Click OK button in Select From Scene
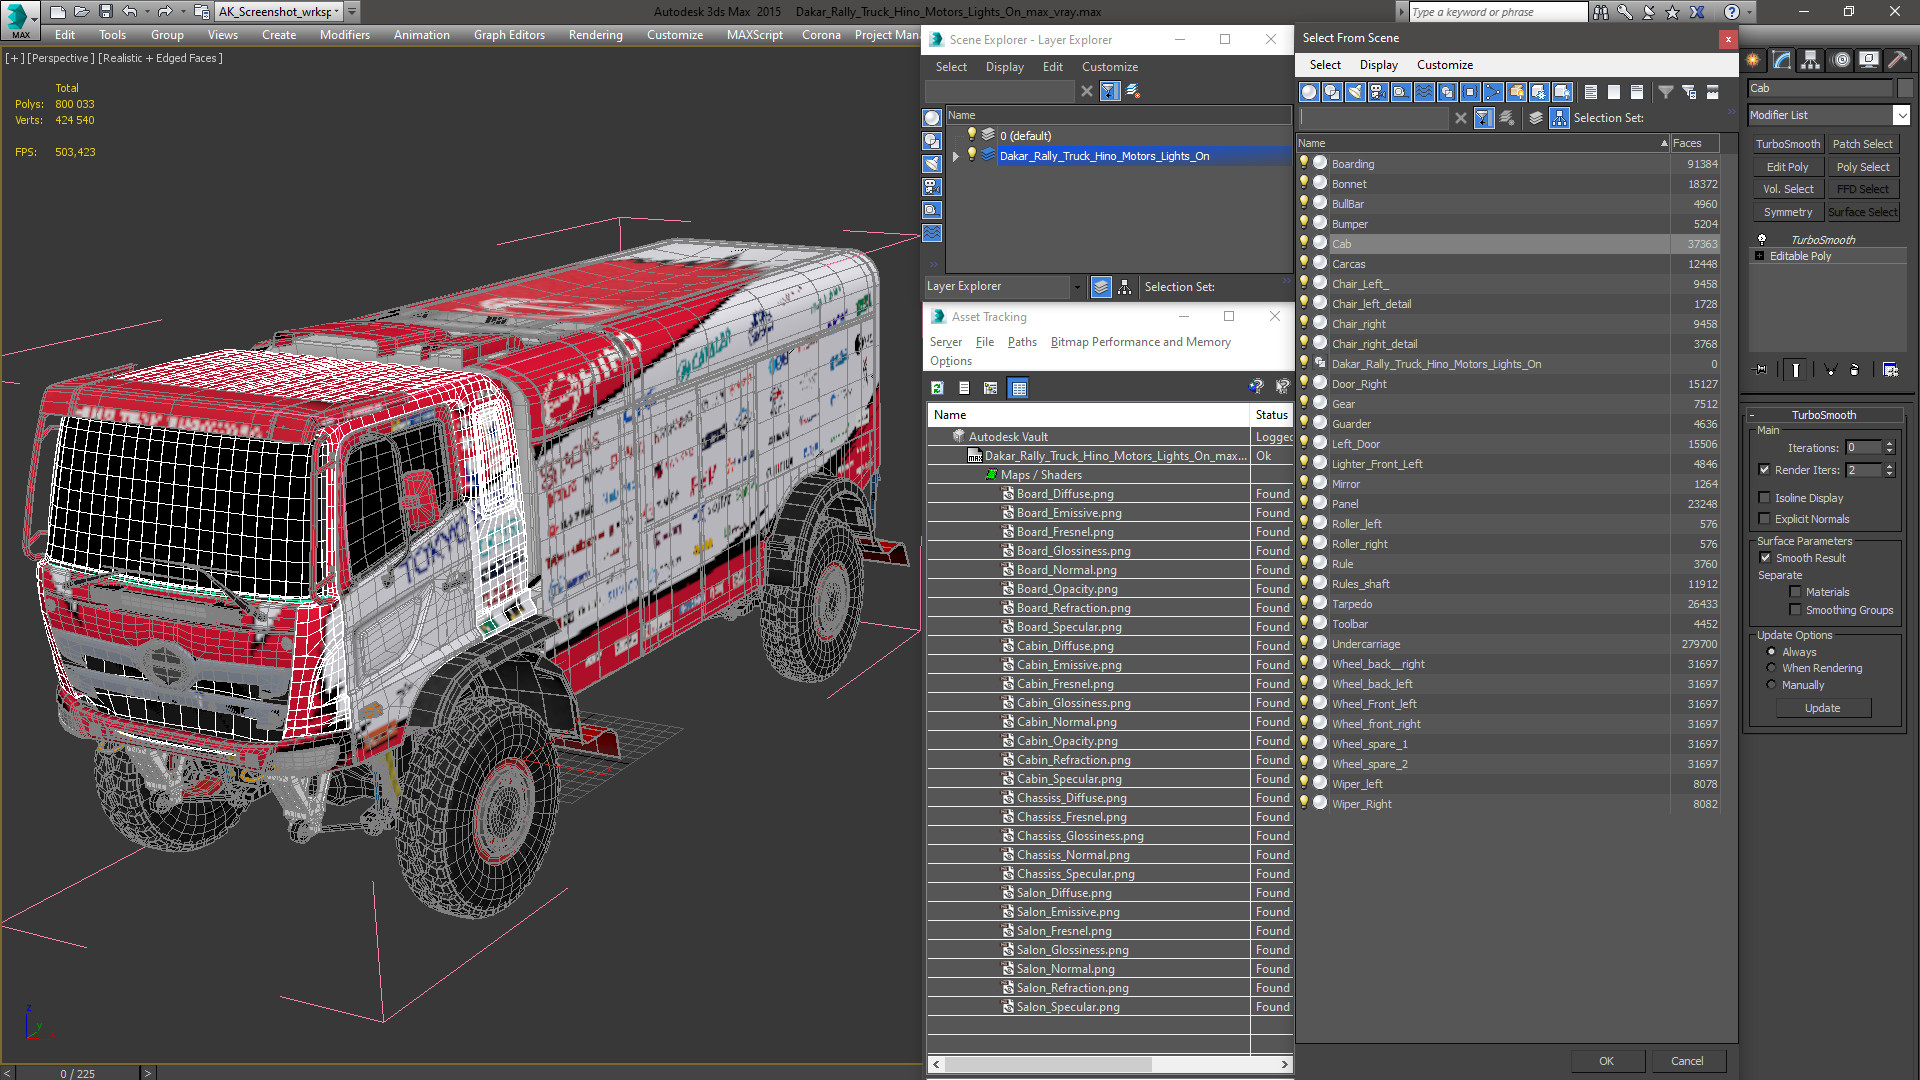 (1606, 1061)
